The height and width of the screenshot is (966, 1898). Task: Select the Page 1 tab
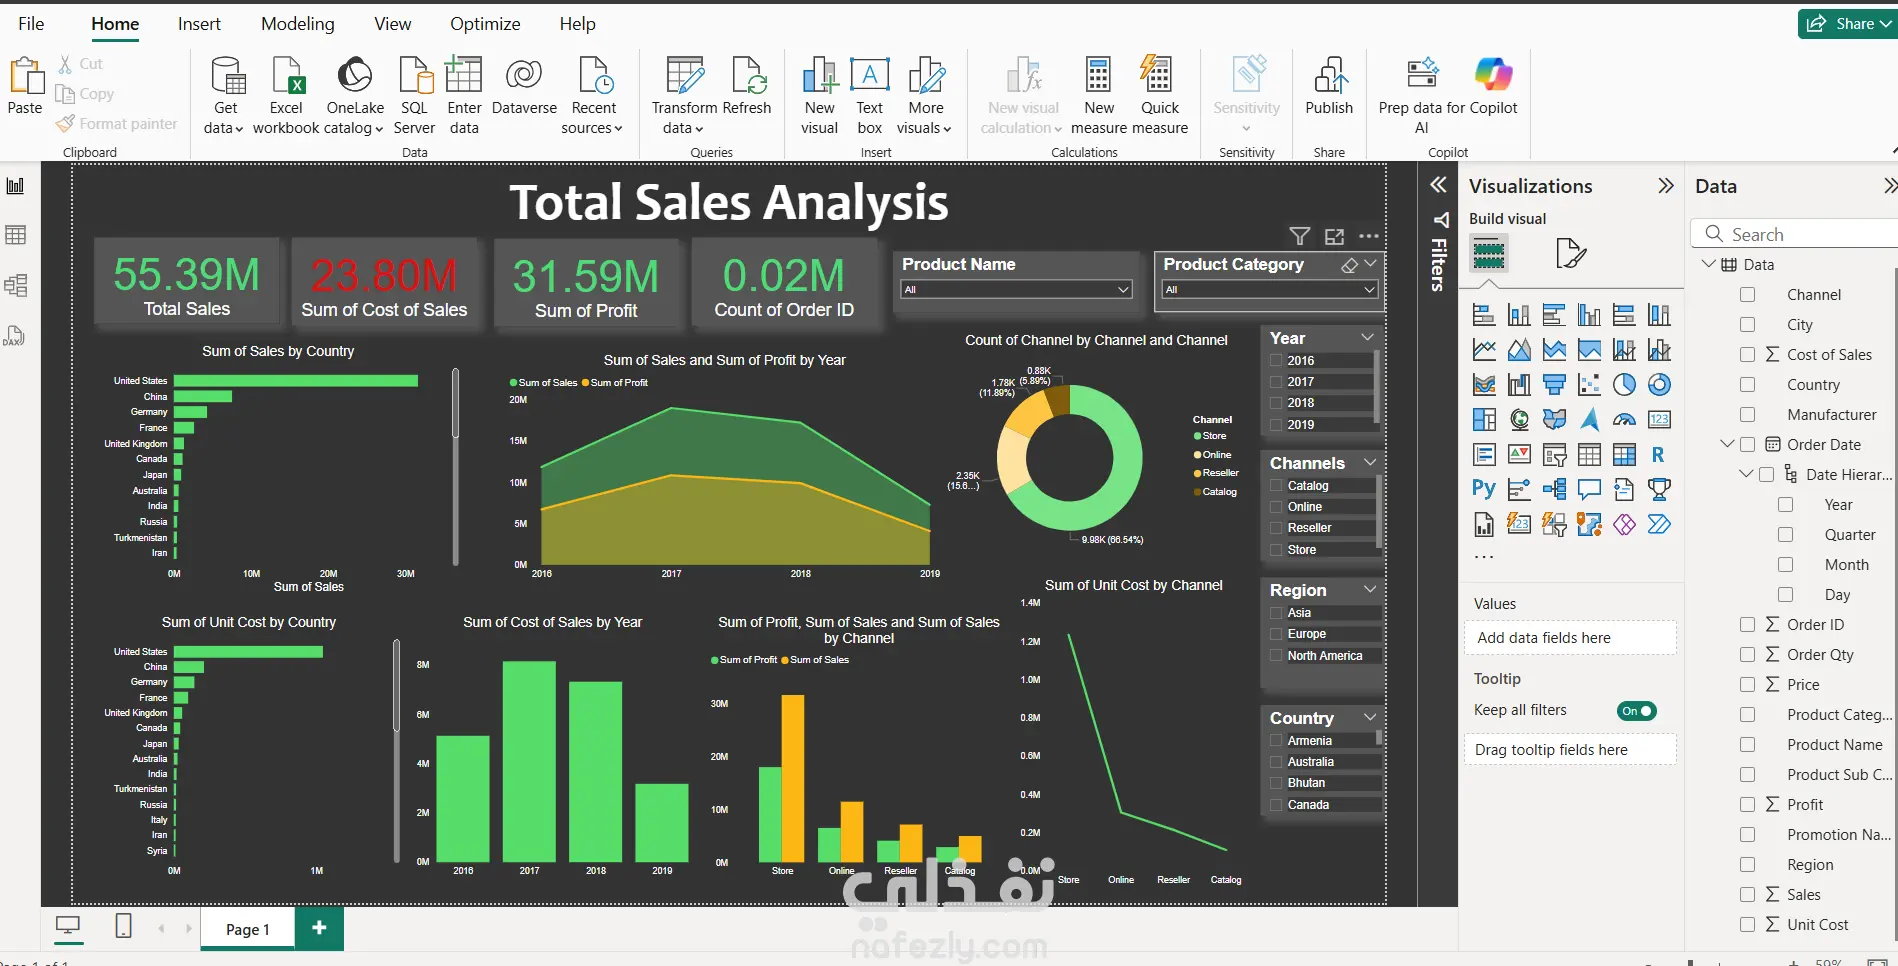[x=248, y=929]
